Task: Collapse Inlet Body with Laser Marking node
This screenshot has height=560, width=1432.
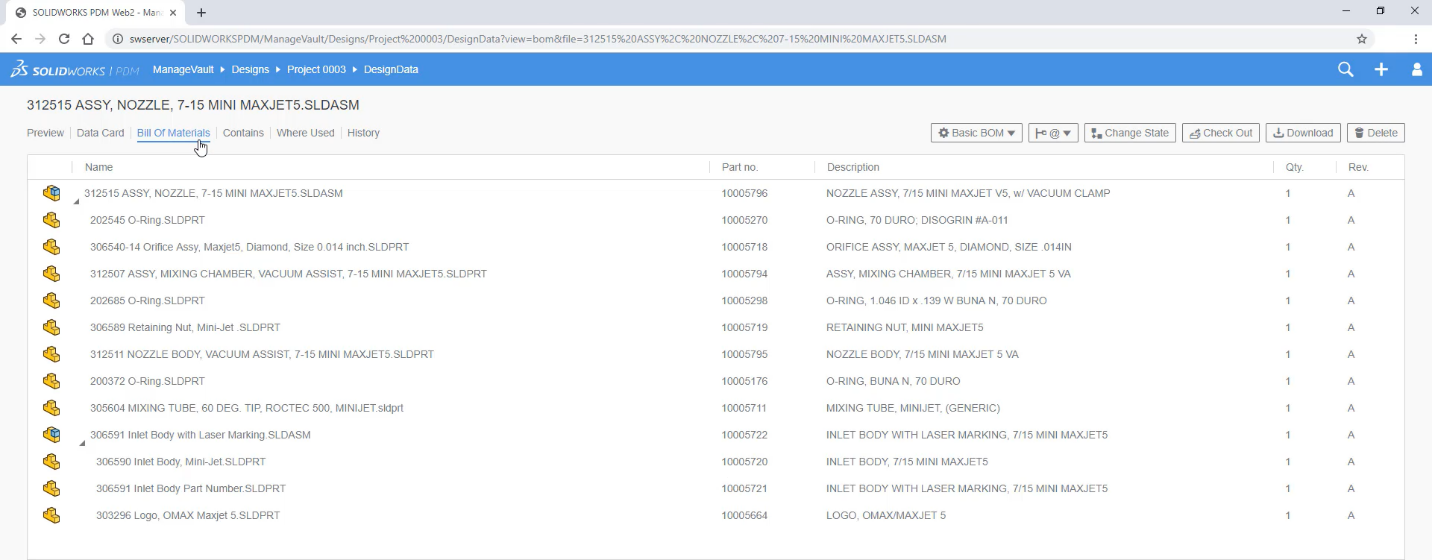Action: click(x=82, y=443)
